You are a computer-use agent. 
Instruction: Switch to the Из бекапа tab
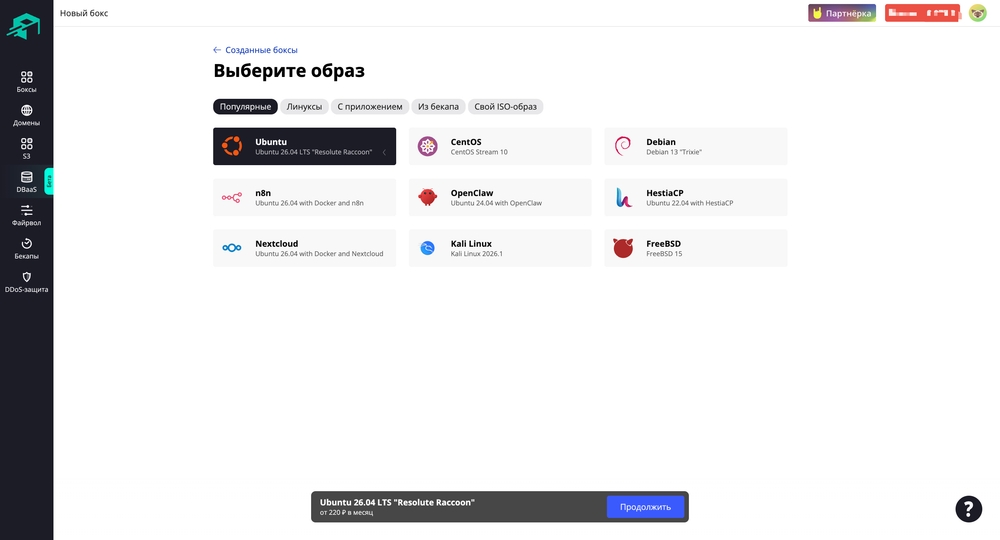point(438,106)
